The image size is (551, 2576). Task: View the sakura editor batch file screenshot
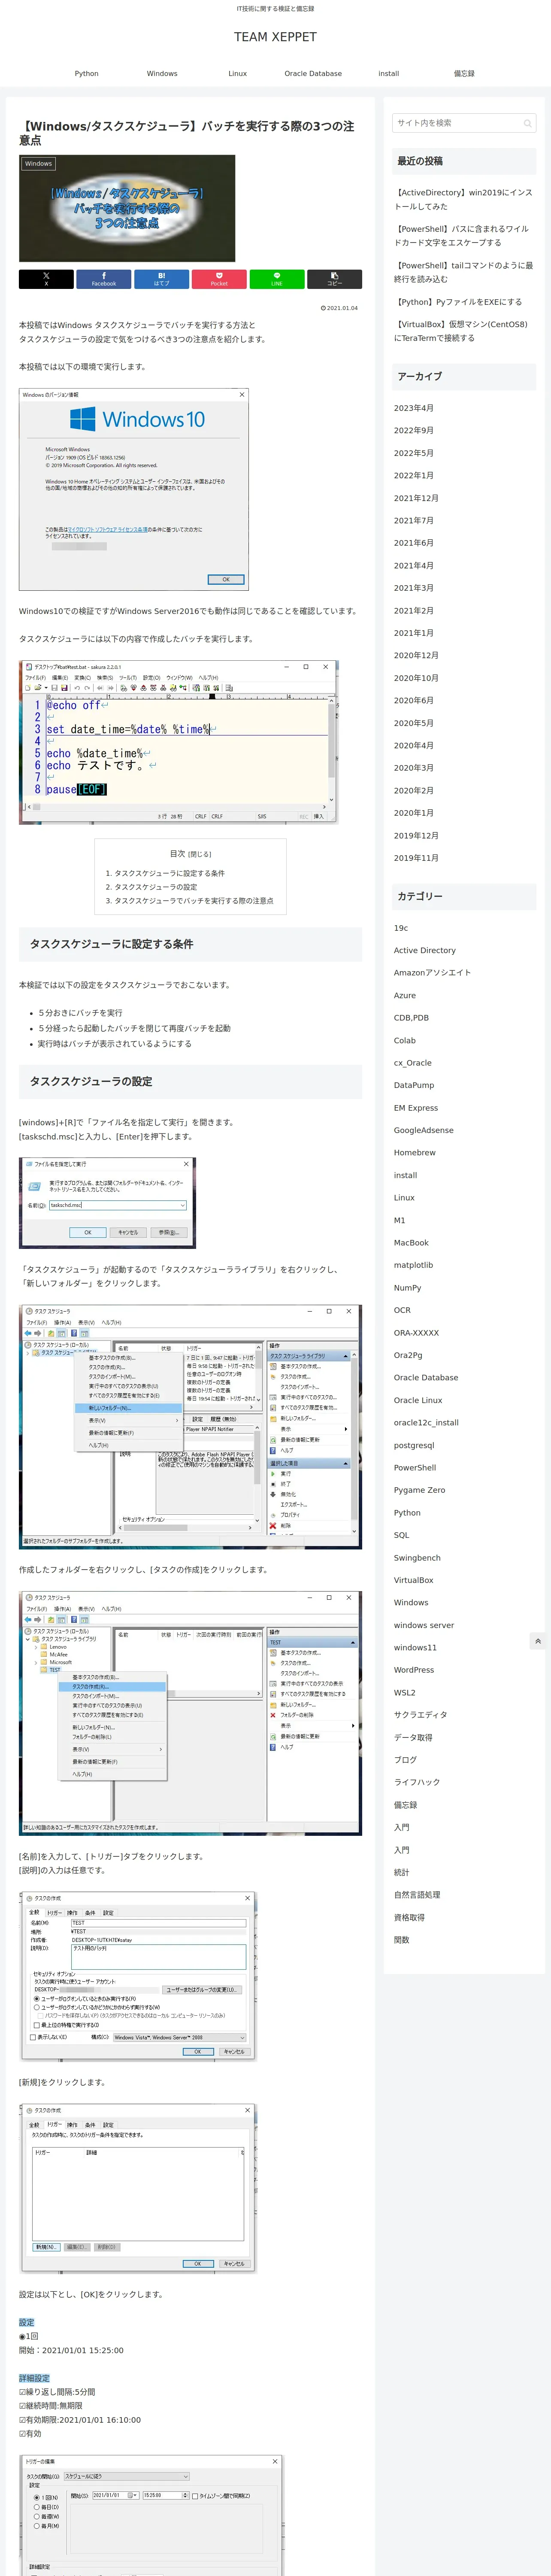tap(178, 742)
